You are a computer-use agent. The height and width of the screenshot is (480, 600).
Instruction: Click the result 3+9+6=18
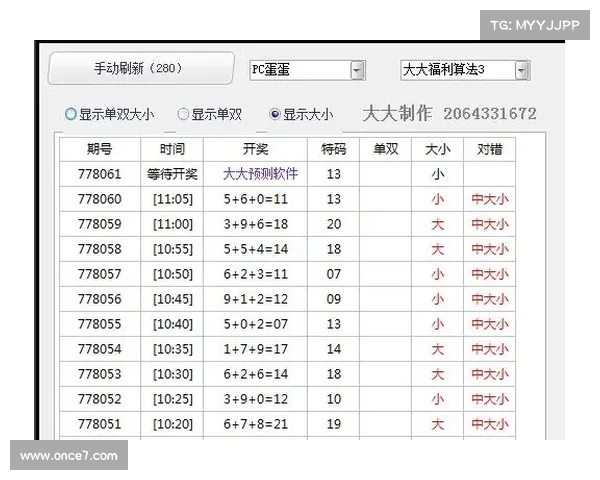256,224
